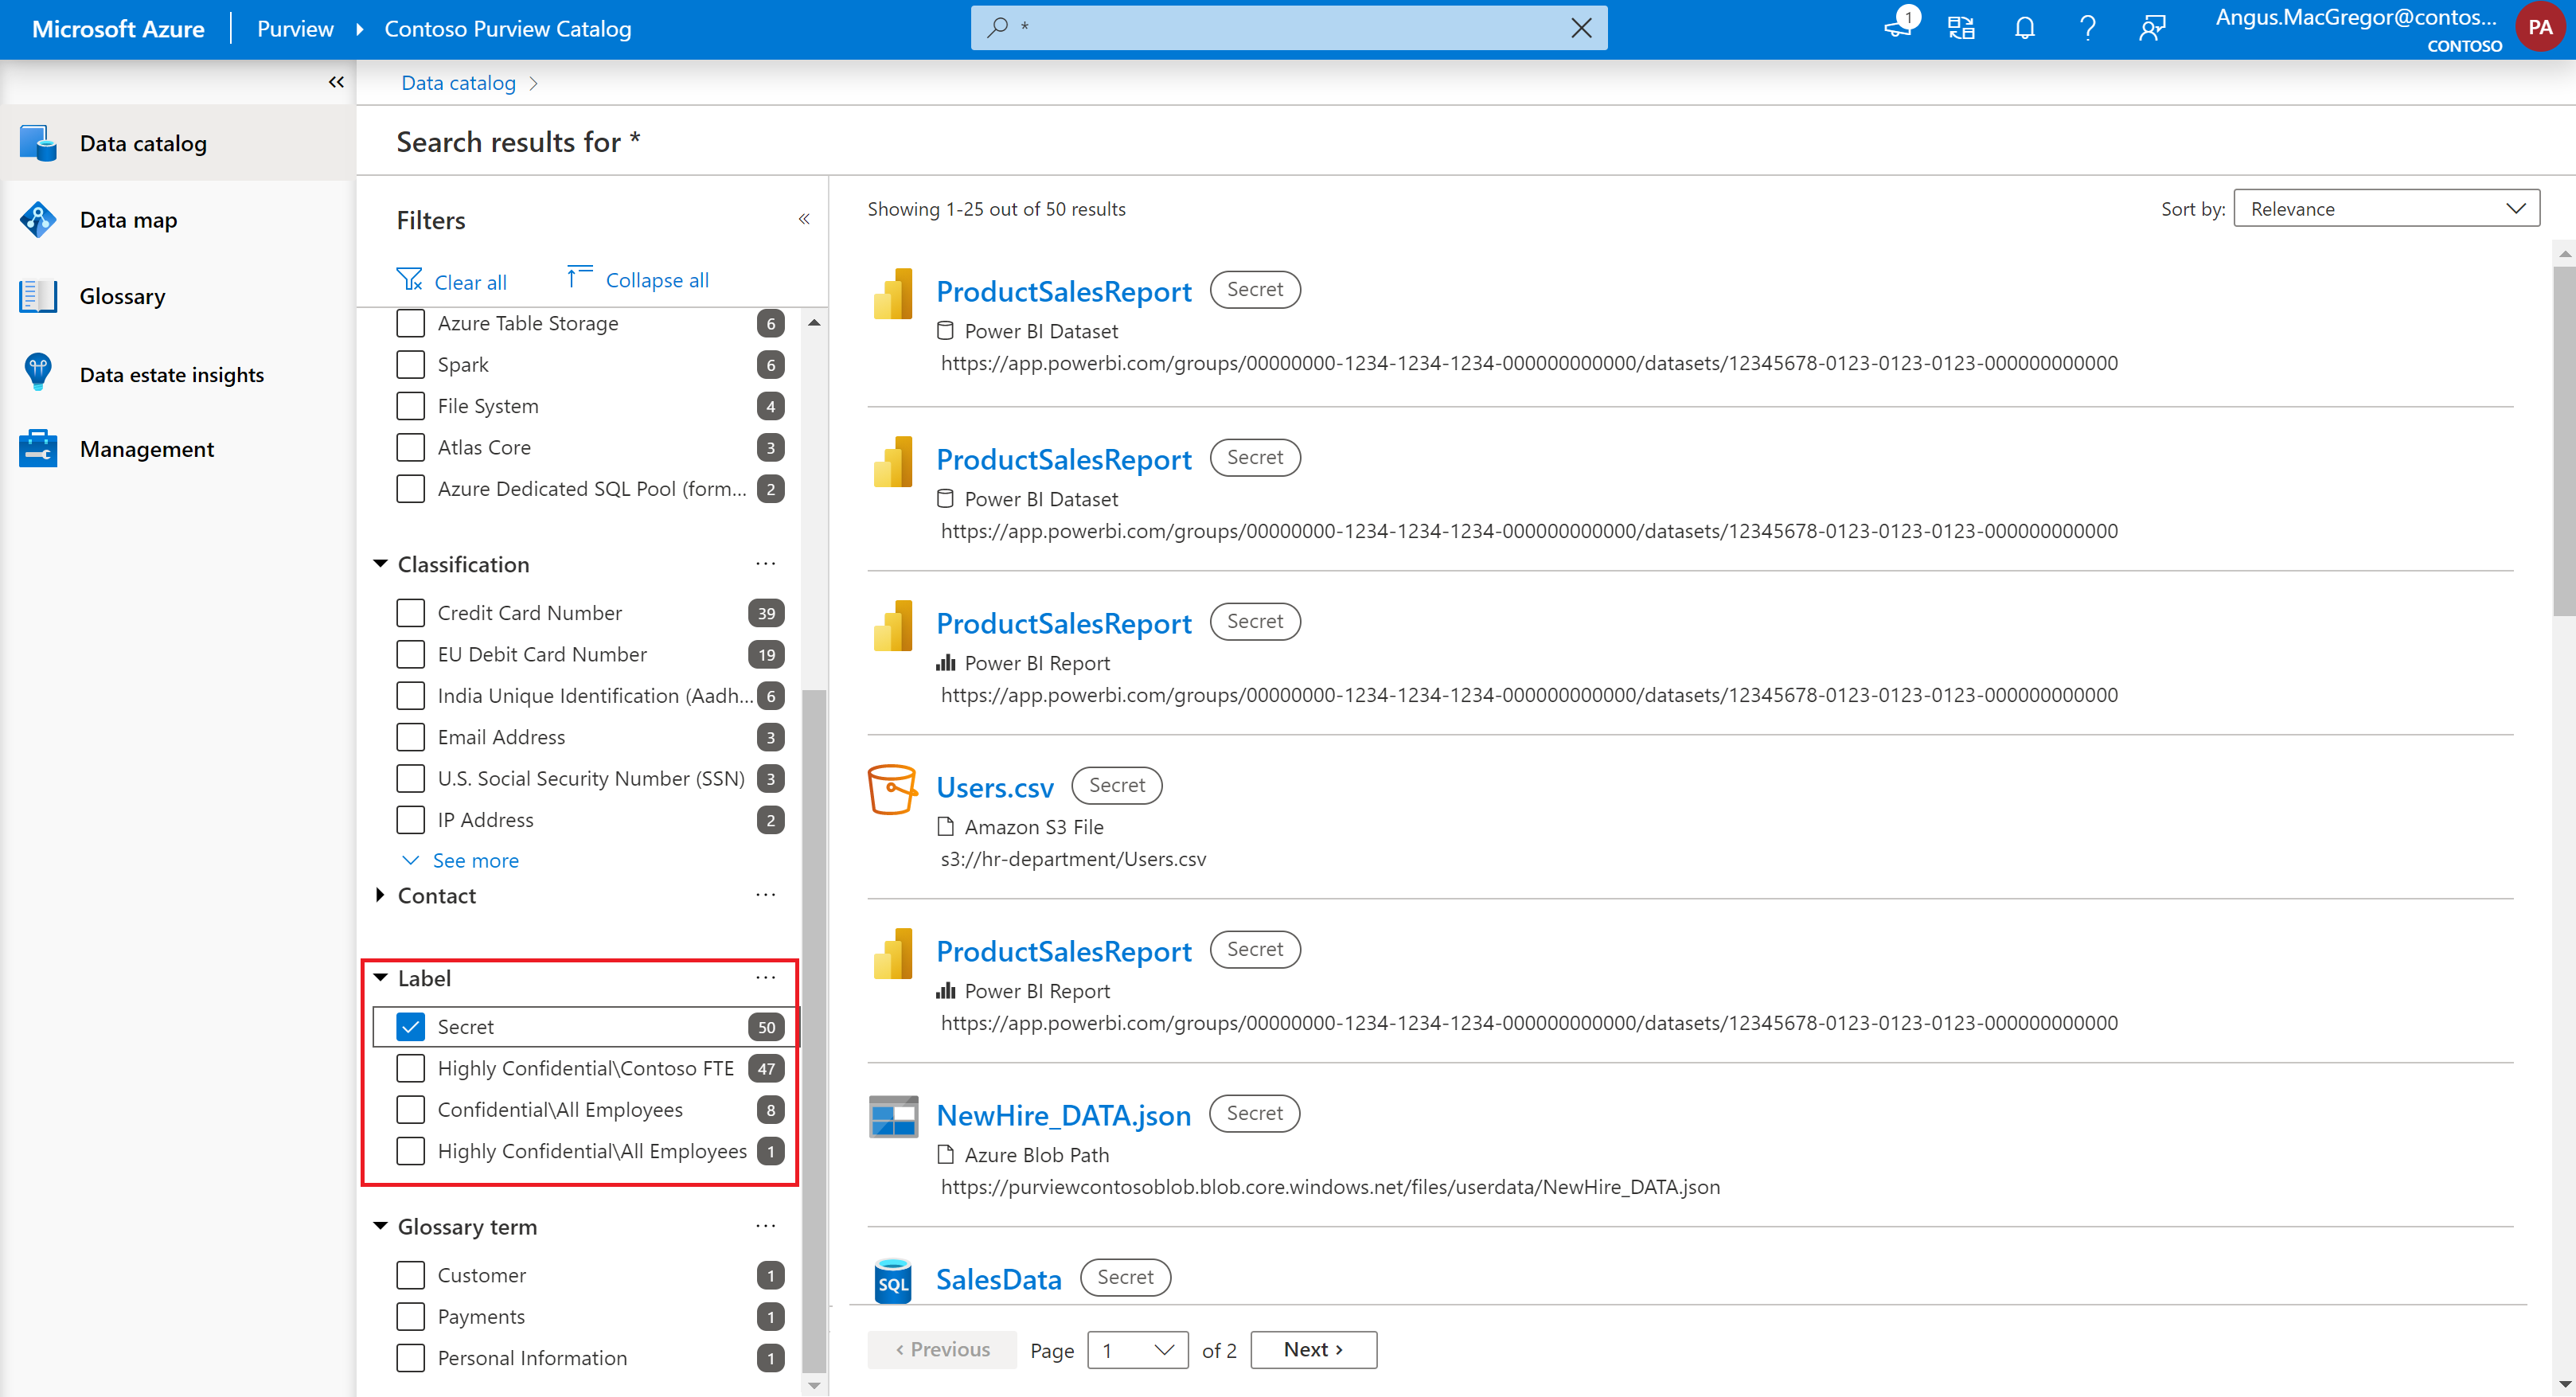Image resolution: width=2576 pixels, height=1397 pixels.
Task: Send feedback via the smiley feedback icon
Action: [x=2152, y=27]
